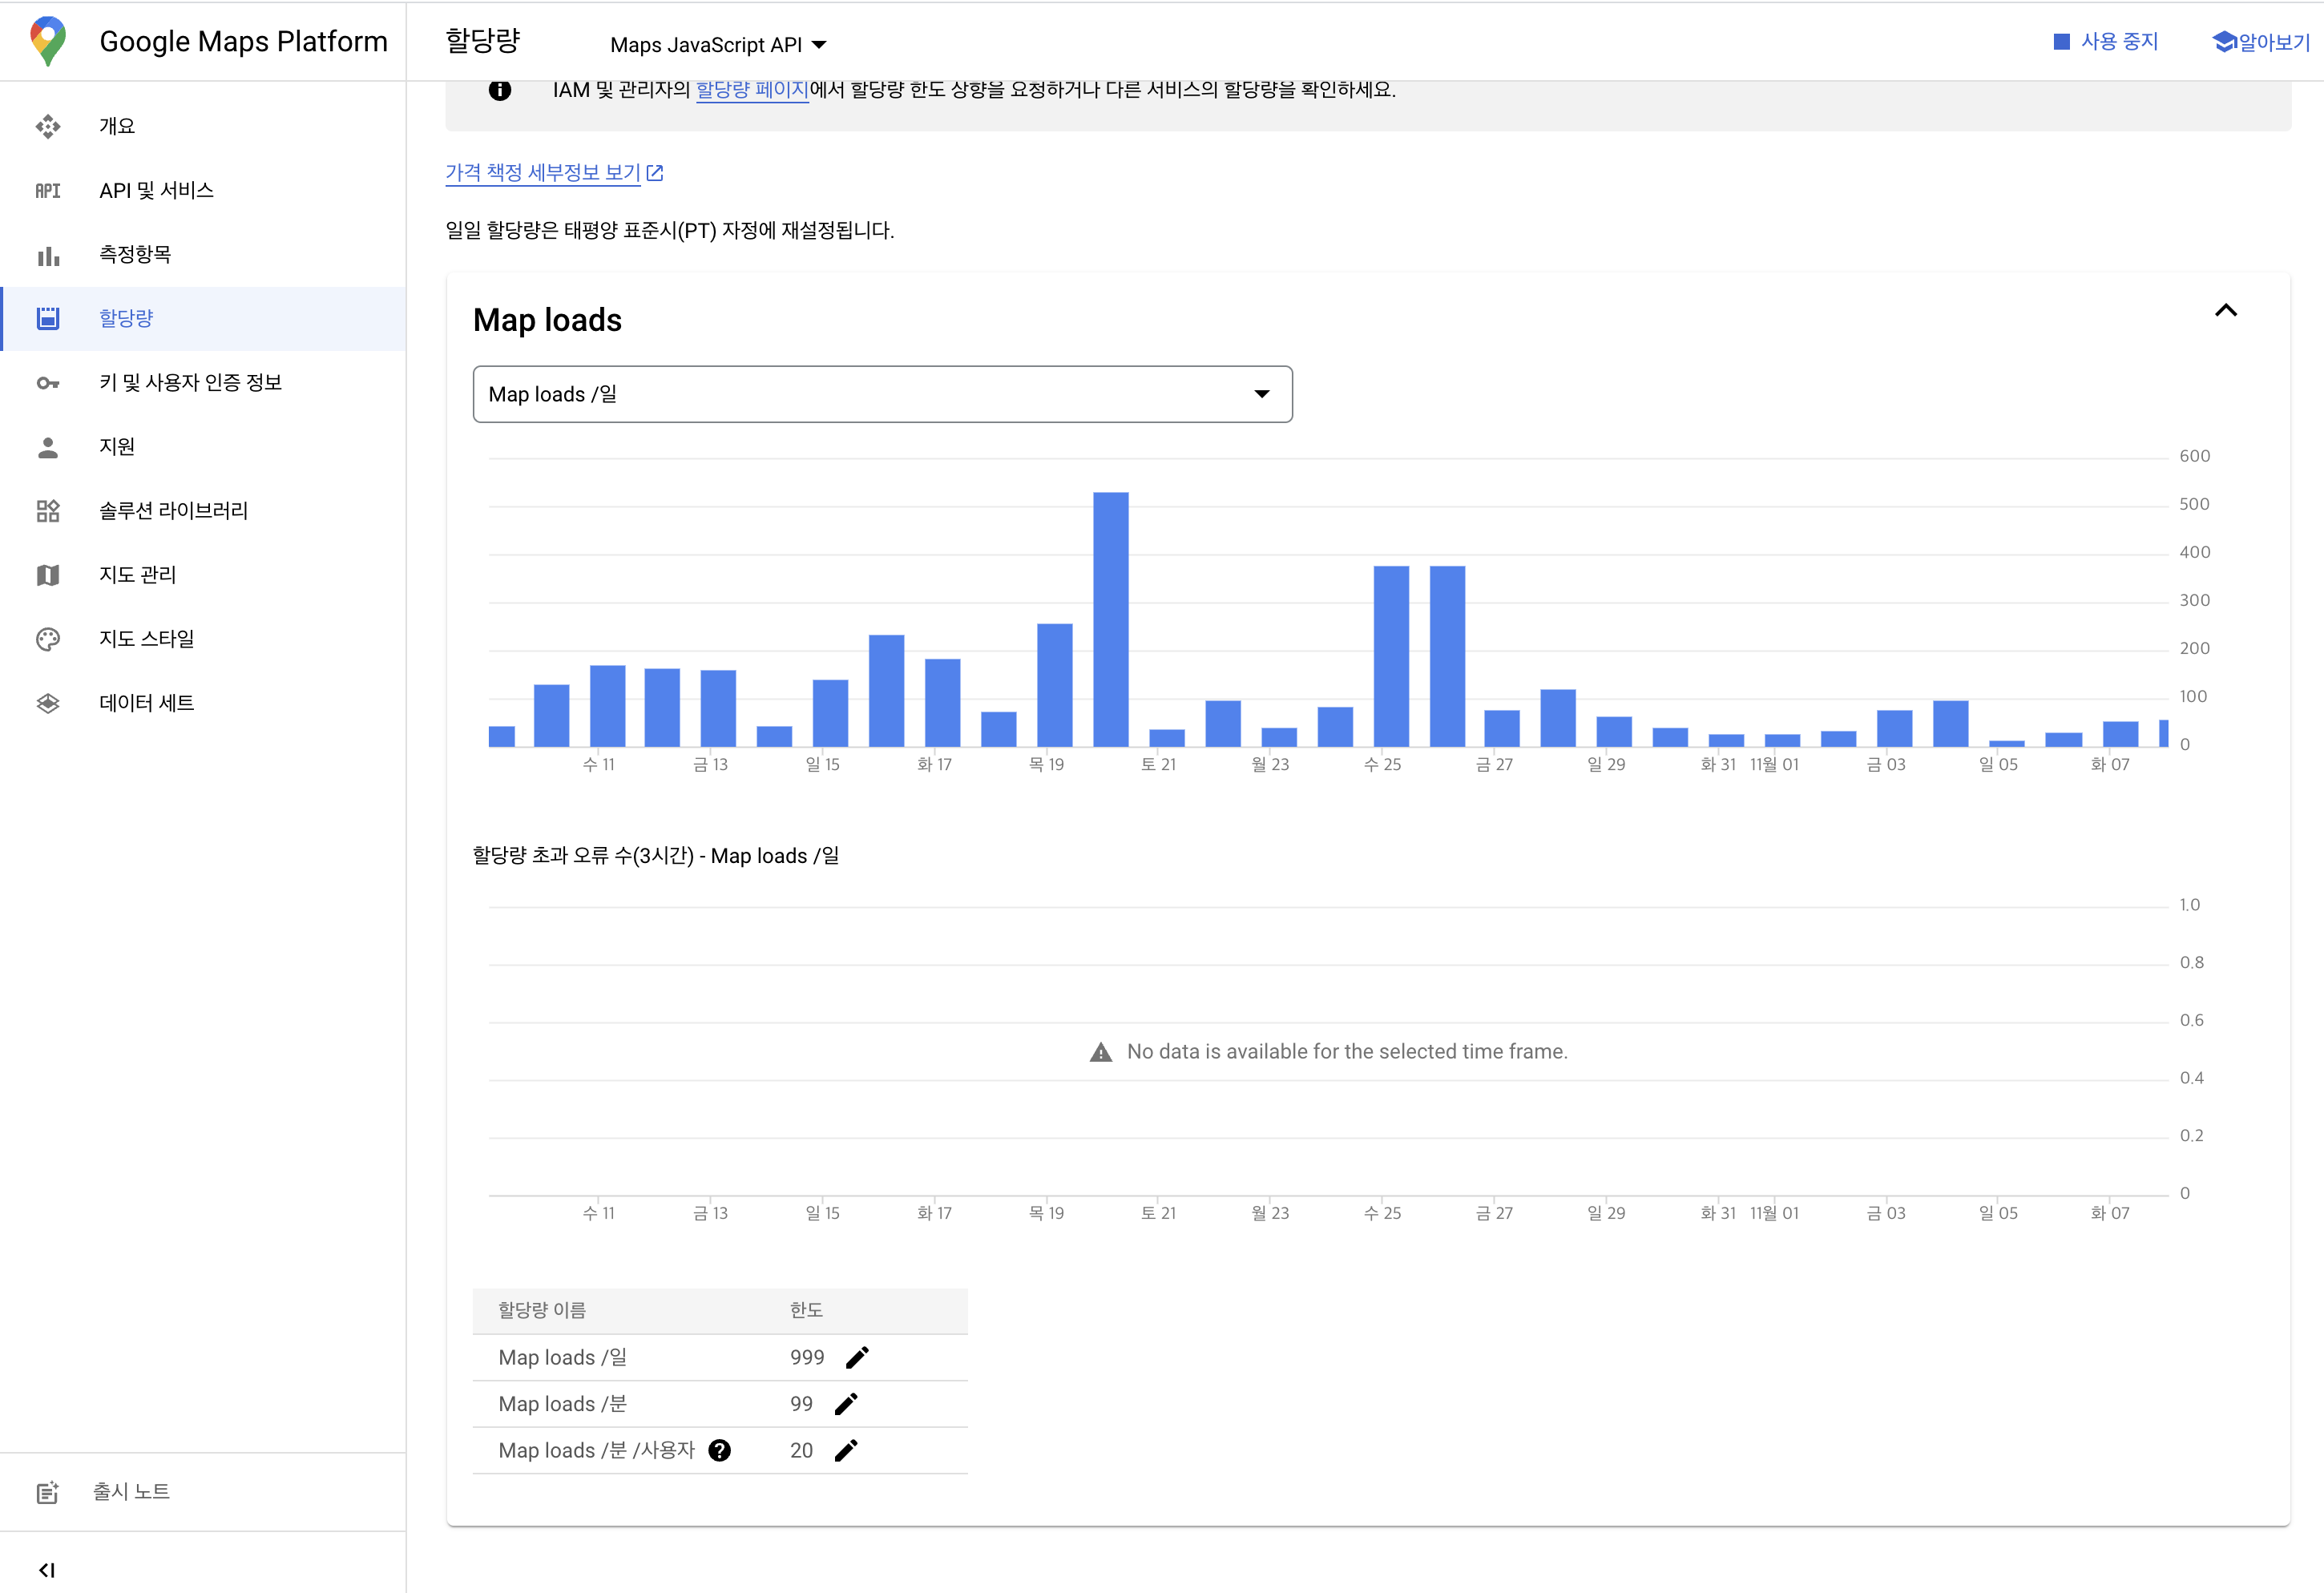Select 지도 관리 in the sidebar
Viewport: 2324px width, 1593px height.
(x=137, y=575)
